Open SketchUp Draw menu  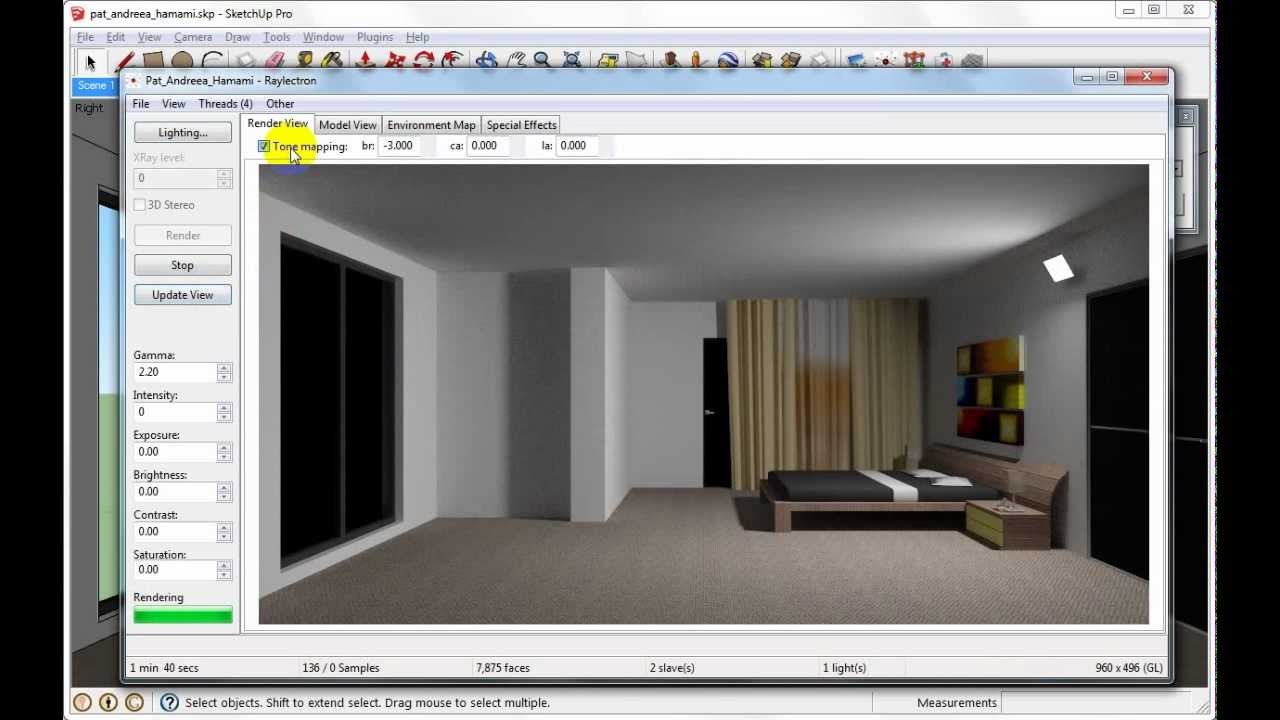[x=238, y=37]
